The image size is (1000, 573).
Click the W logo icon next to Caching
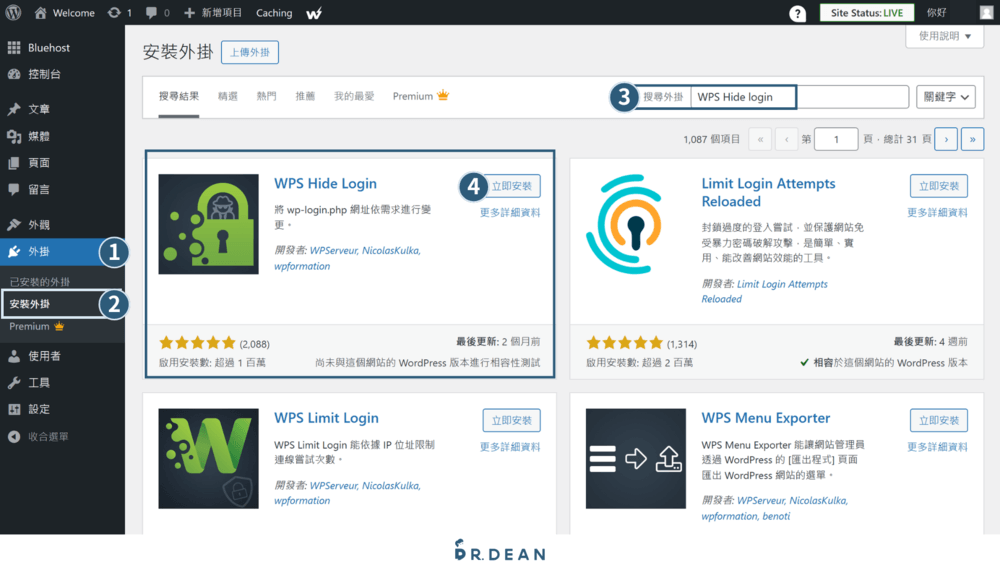point(314,13)
